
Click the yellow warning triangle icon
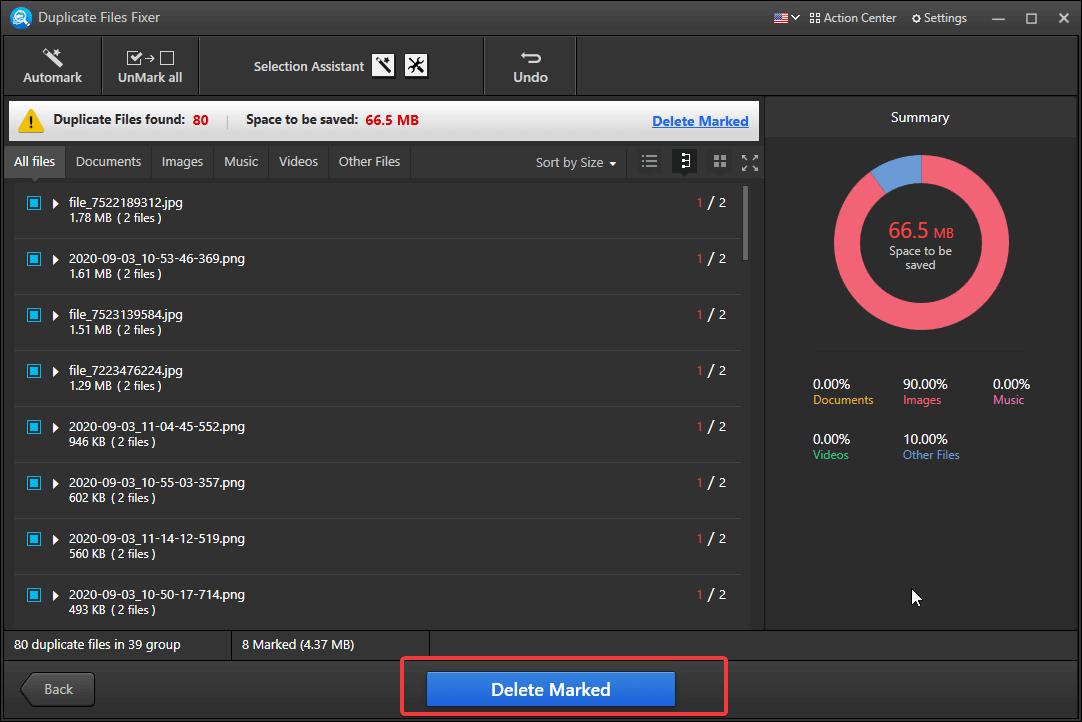point(30,120)
